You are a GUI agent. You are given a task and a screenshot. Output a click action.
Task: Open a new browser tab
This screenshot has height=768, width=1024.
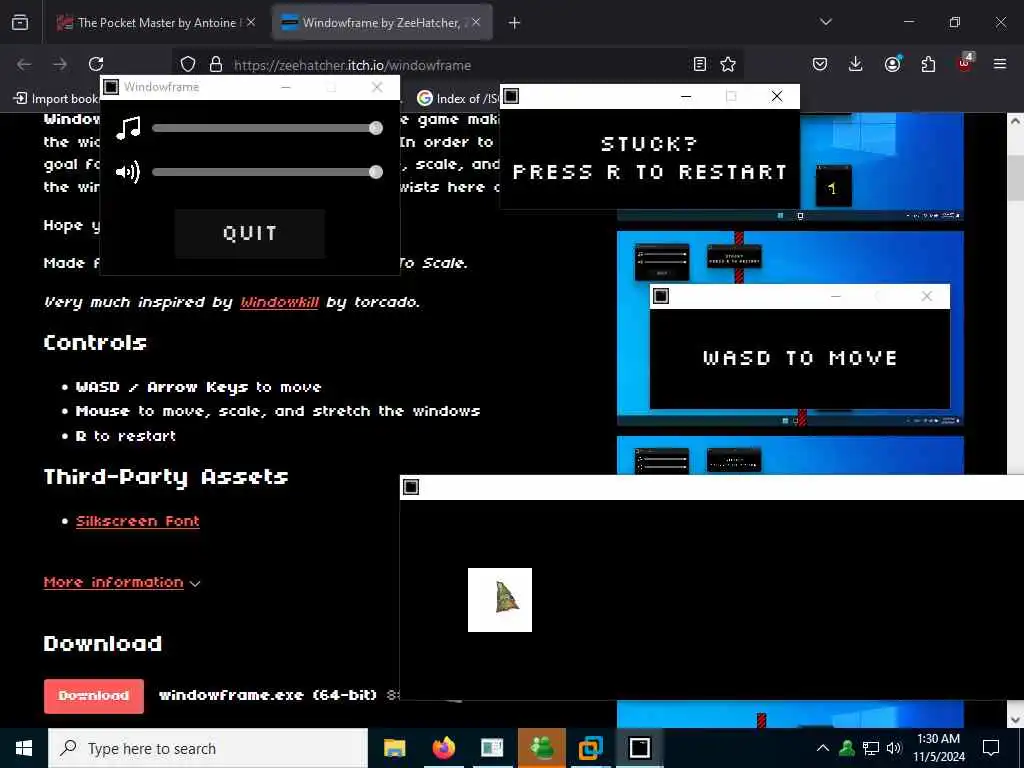pyautogui.click(x=514, y=23)
